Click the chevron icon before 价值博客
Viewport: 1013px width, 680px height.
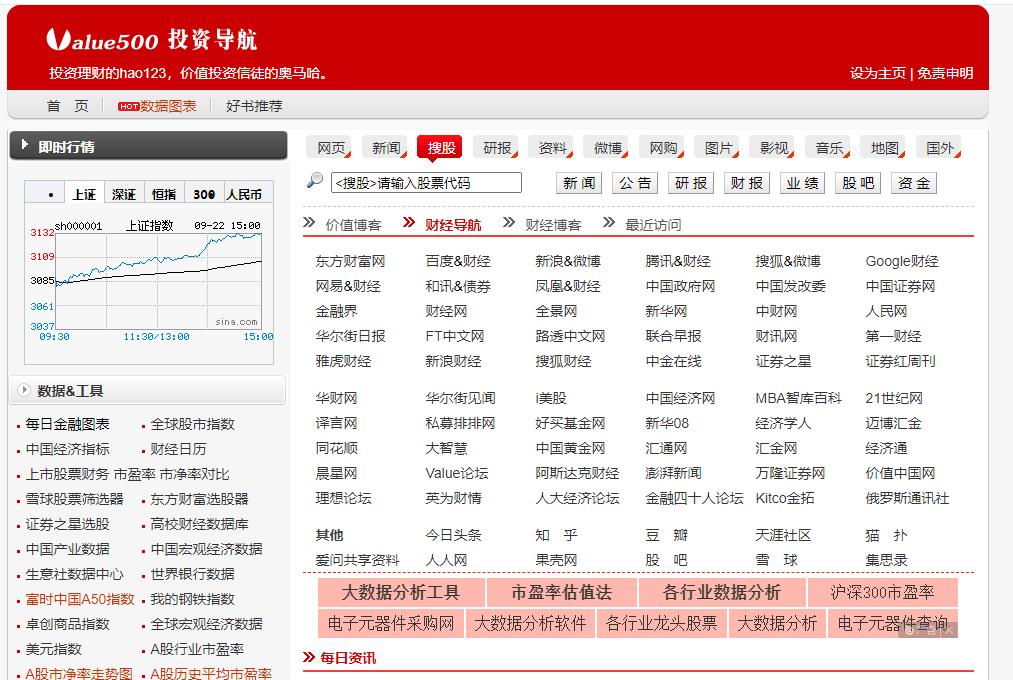click(309, 223)
